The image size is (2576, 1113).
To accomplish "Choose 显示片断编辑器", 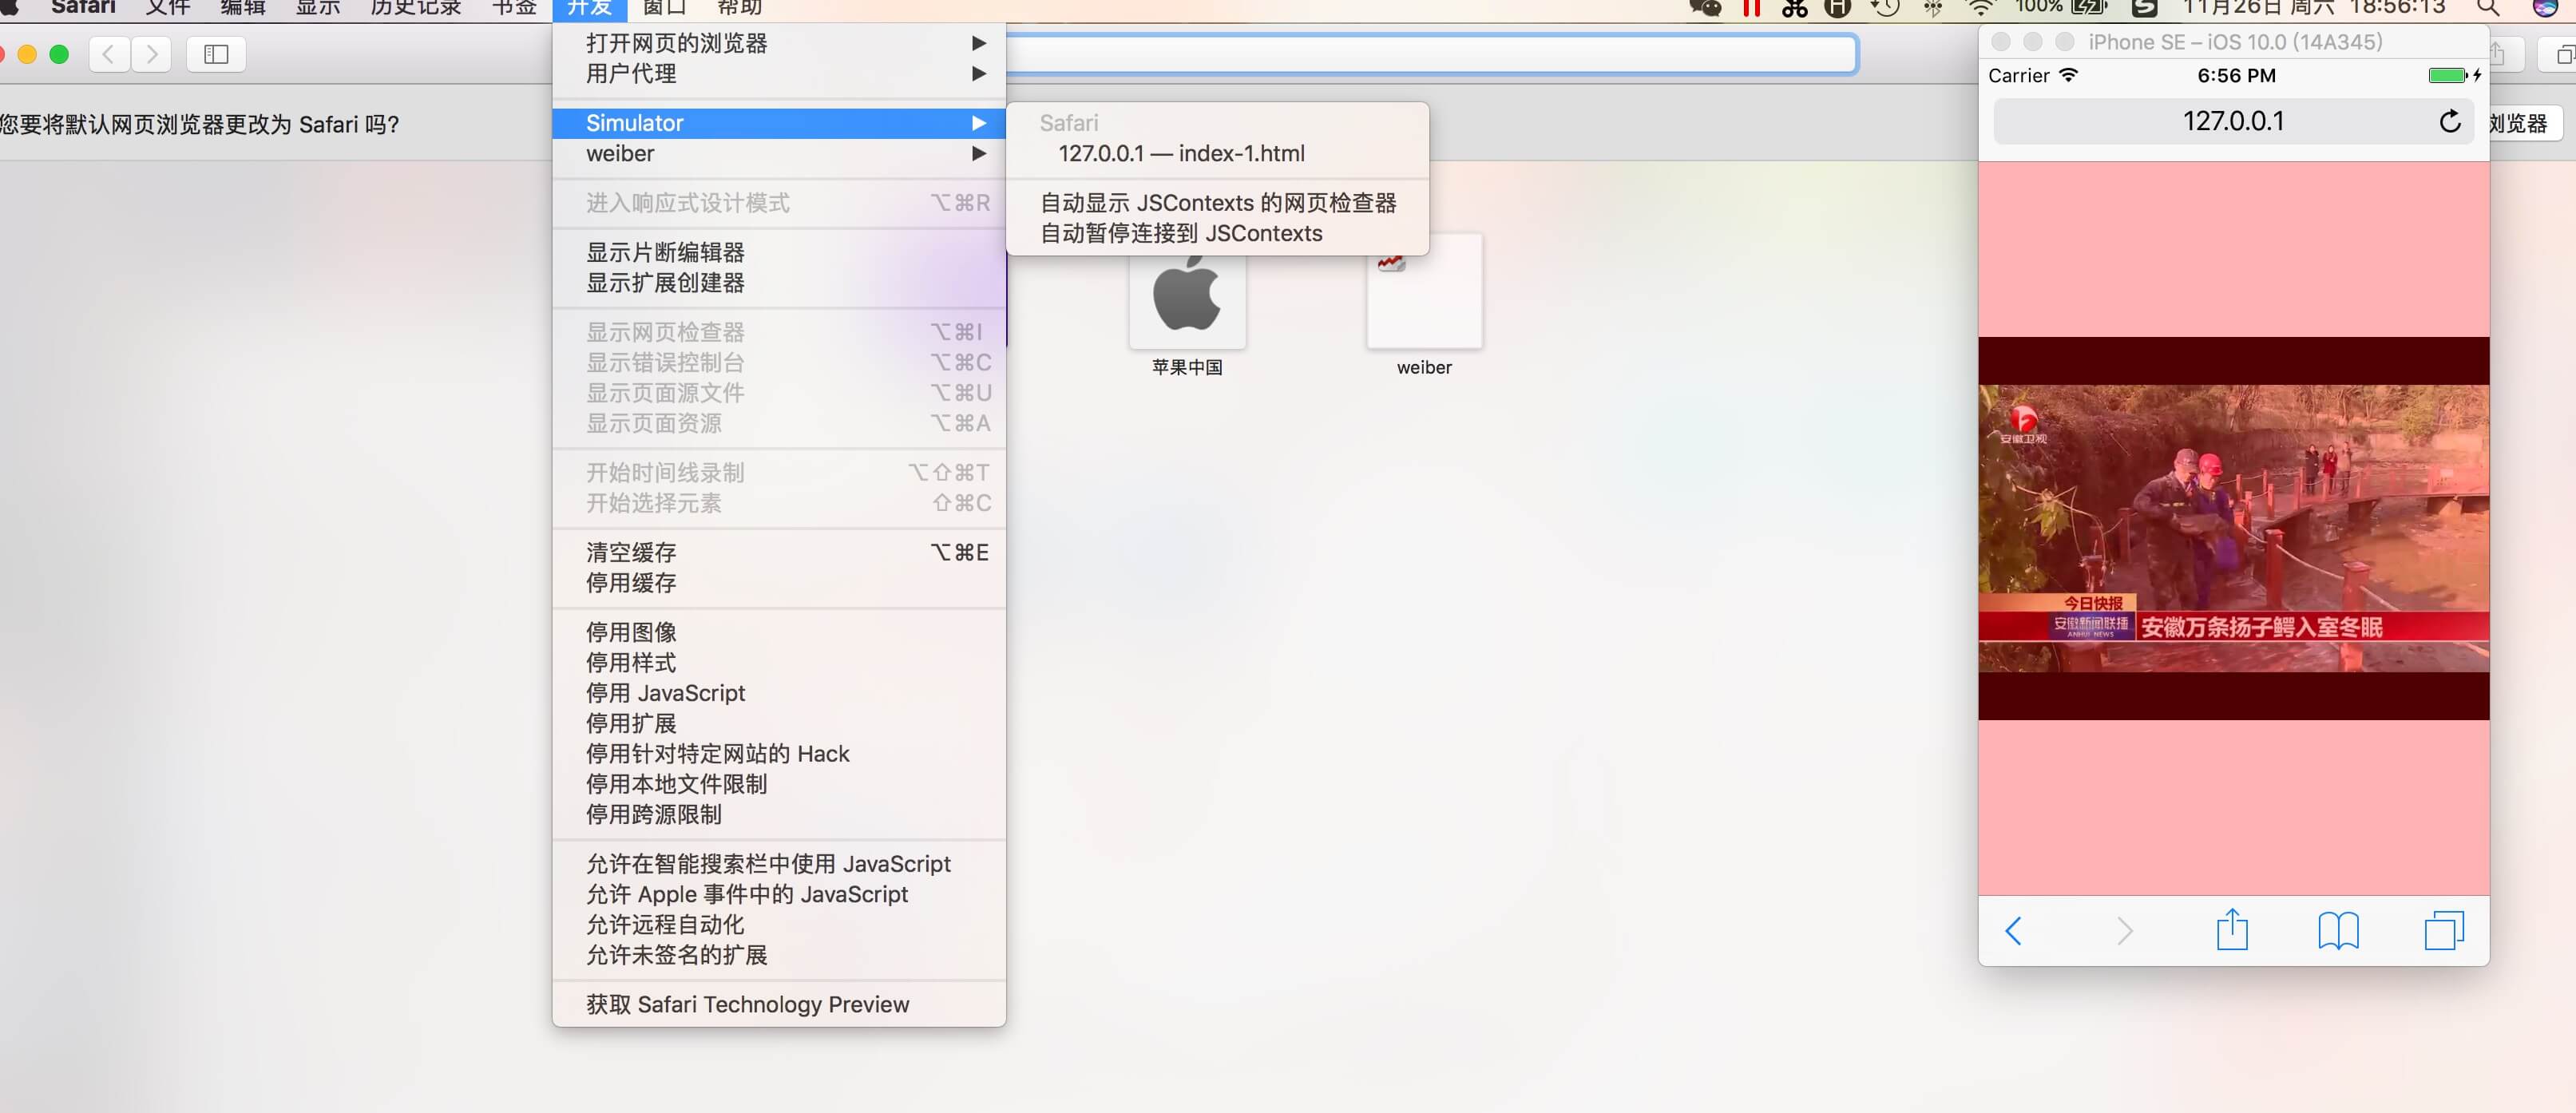I will [x=779, y=252].
